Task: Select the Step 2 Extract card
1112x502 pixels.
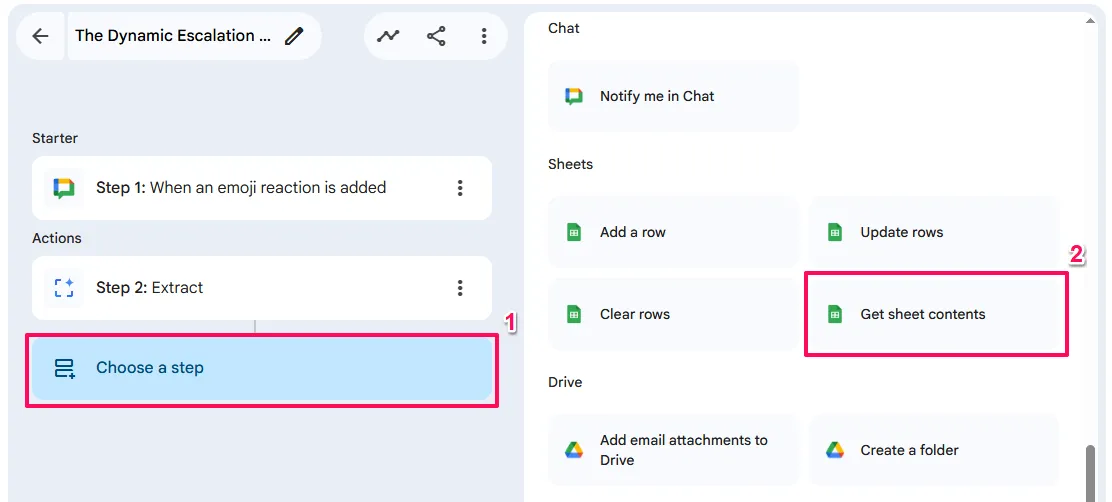Action: 240,288
